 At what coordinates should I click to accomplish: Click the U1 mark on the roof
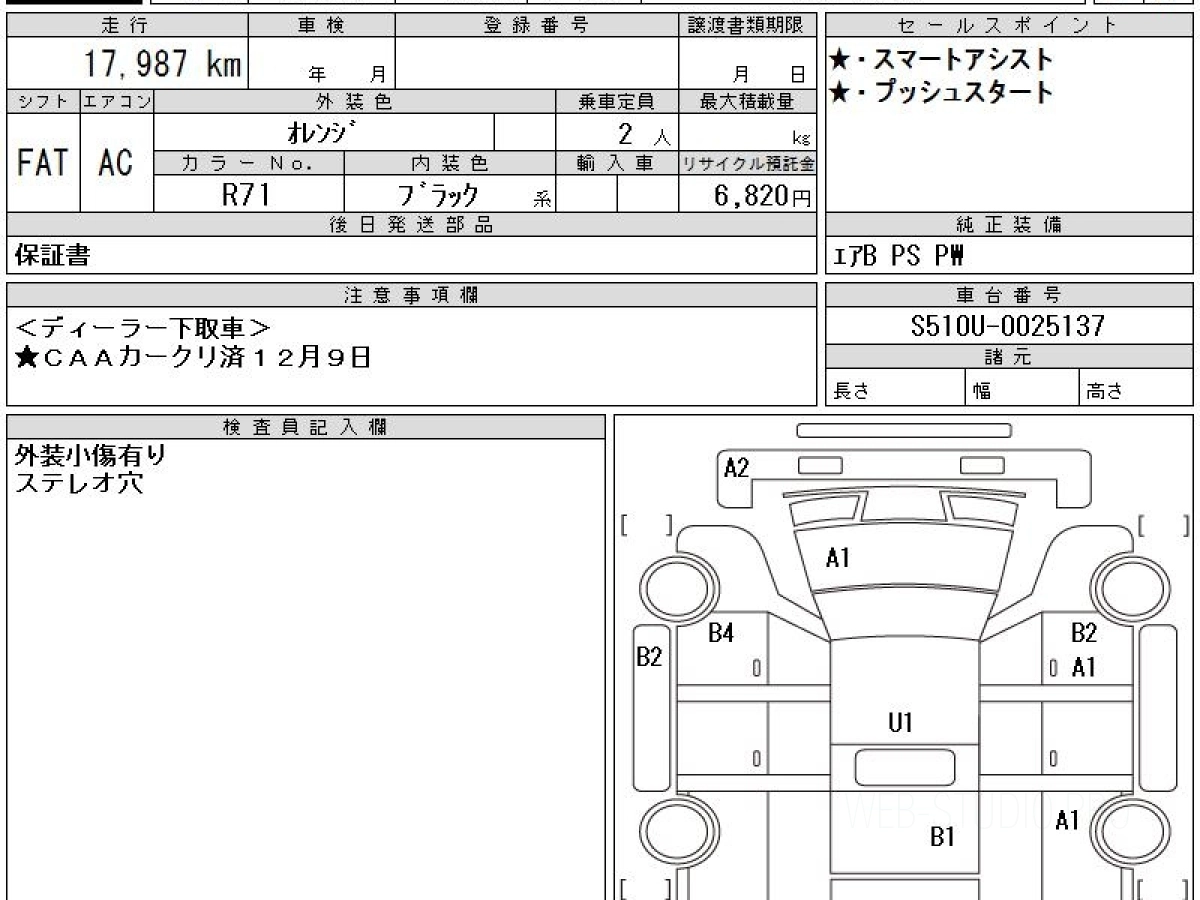900,722
